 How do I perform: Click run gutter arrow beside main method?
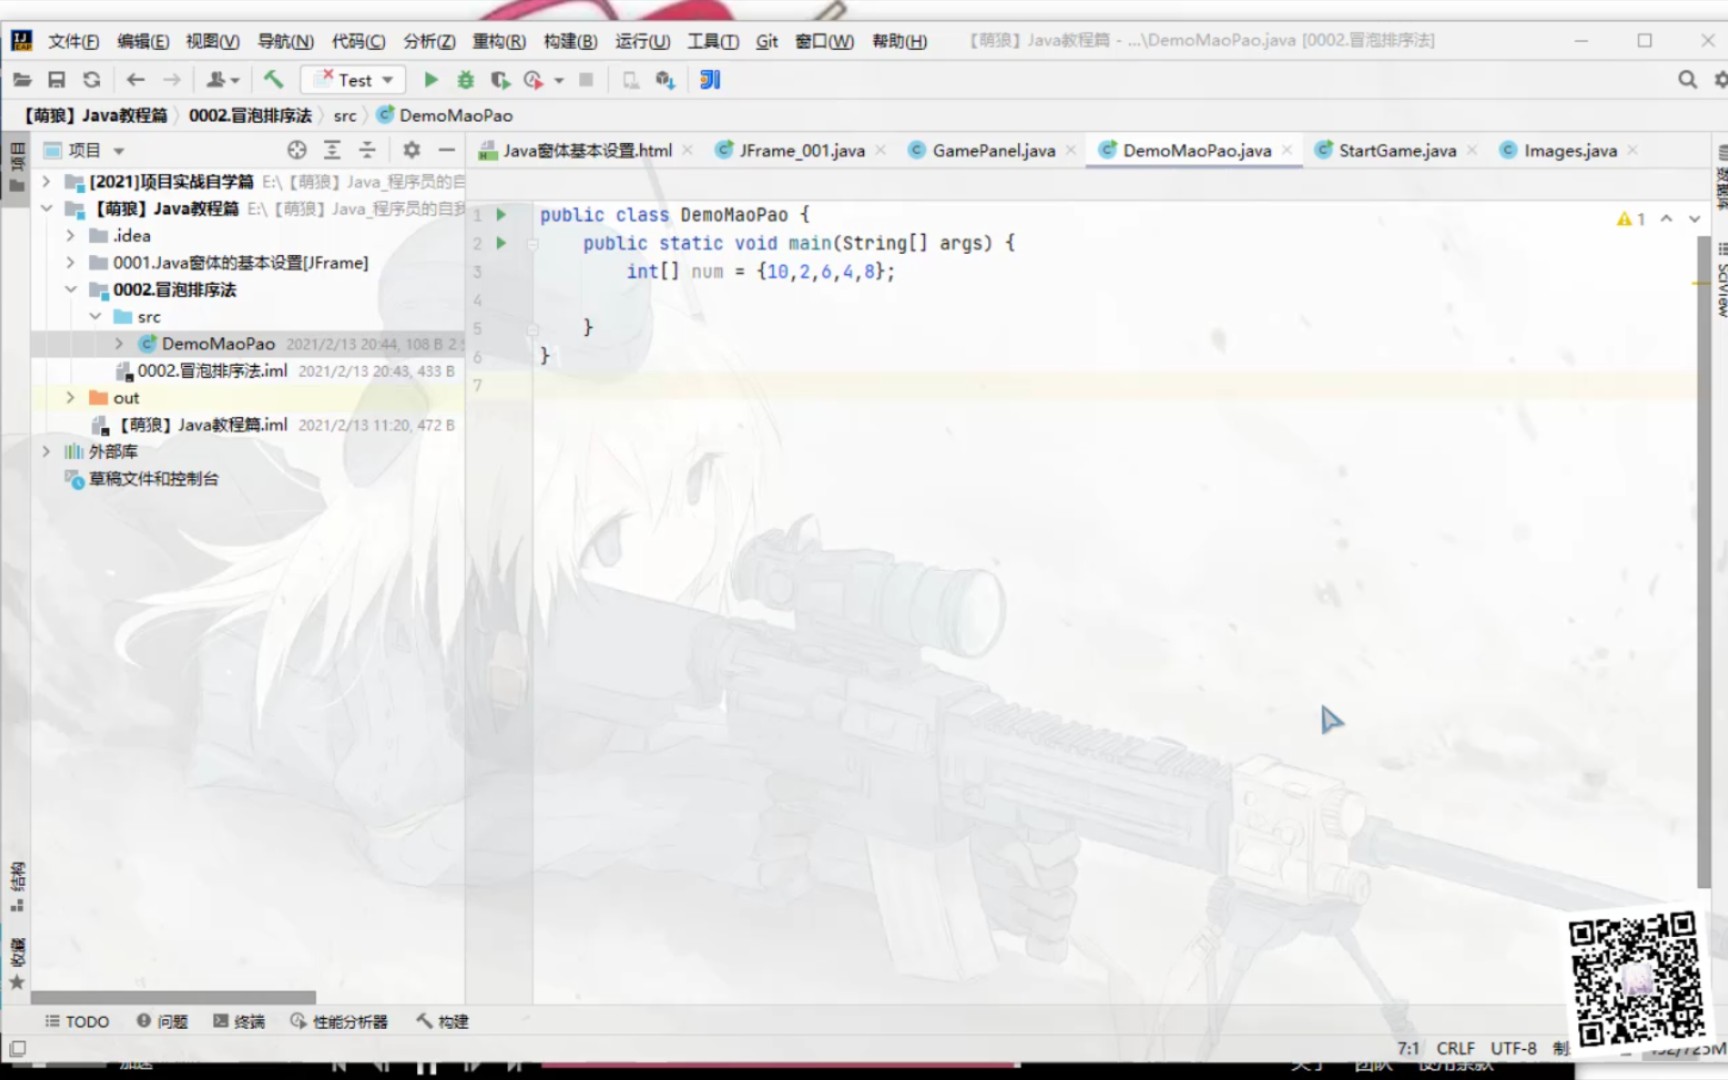(501, 242)
